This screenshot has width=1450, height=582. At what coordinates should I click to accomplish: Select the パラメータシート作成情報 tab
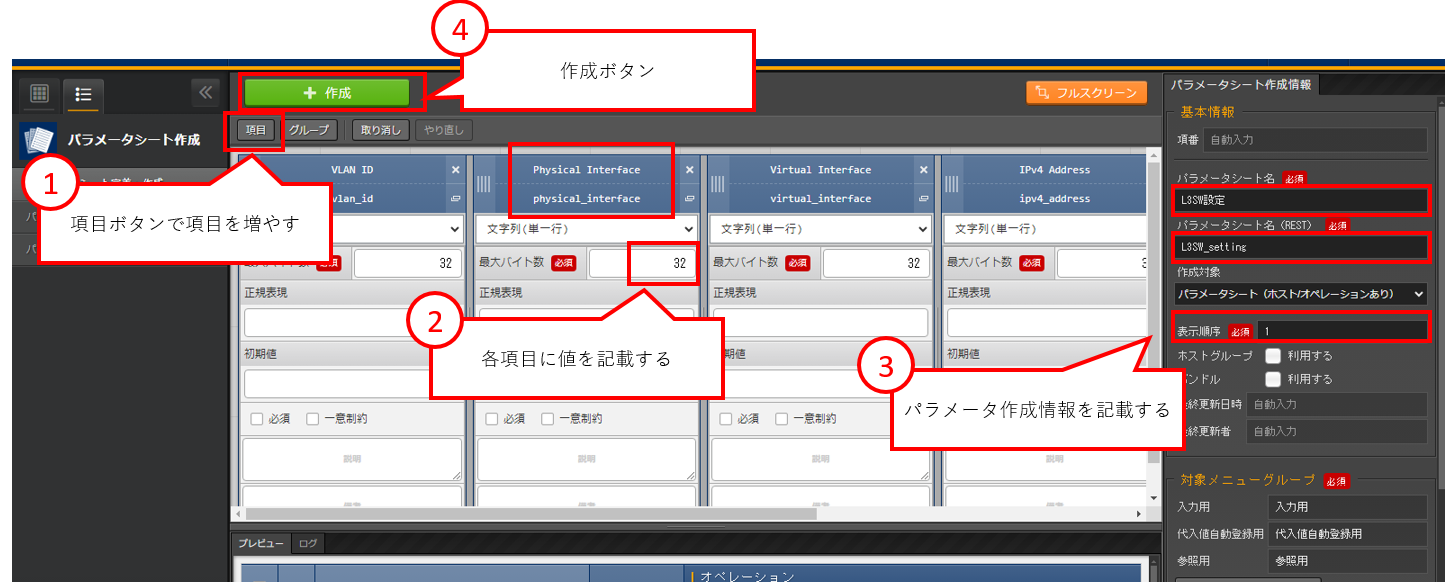1243,85
